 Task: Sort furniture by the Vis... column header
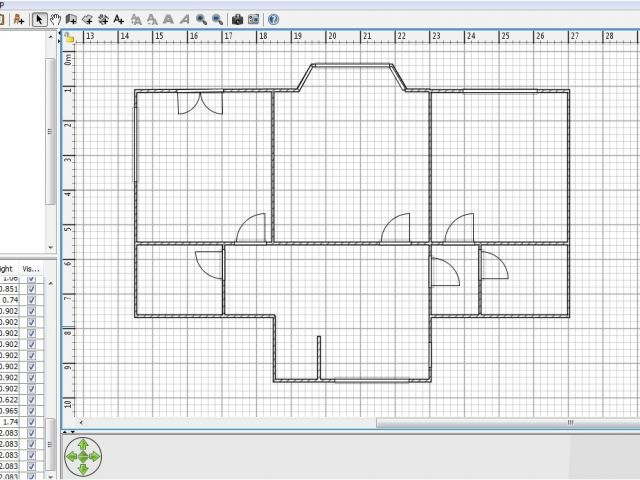pyautogui.click(x=32, y=268)
